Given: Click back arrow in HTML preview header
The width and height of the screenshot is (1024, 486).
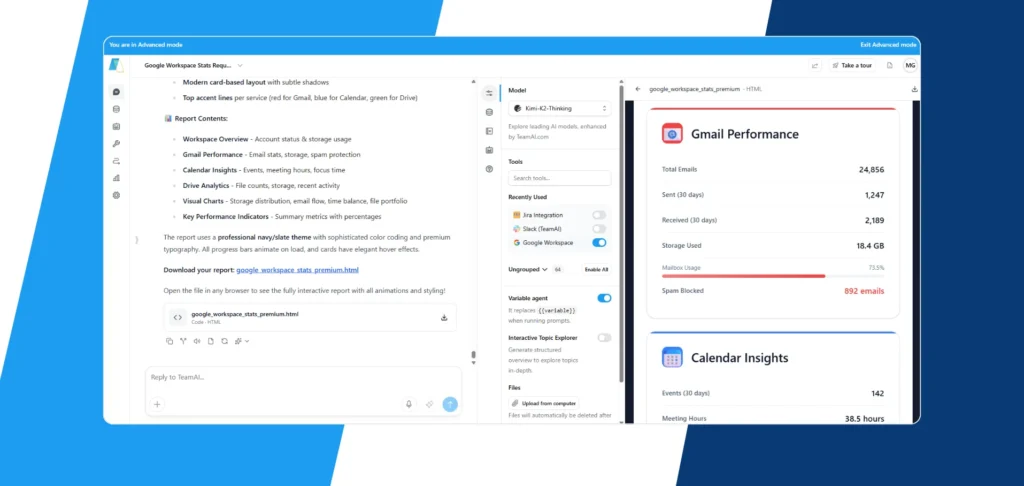Looking at the screenshot, I should (638, 89).
